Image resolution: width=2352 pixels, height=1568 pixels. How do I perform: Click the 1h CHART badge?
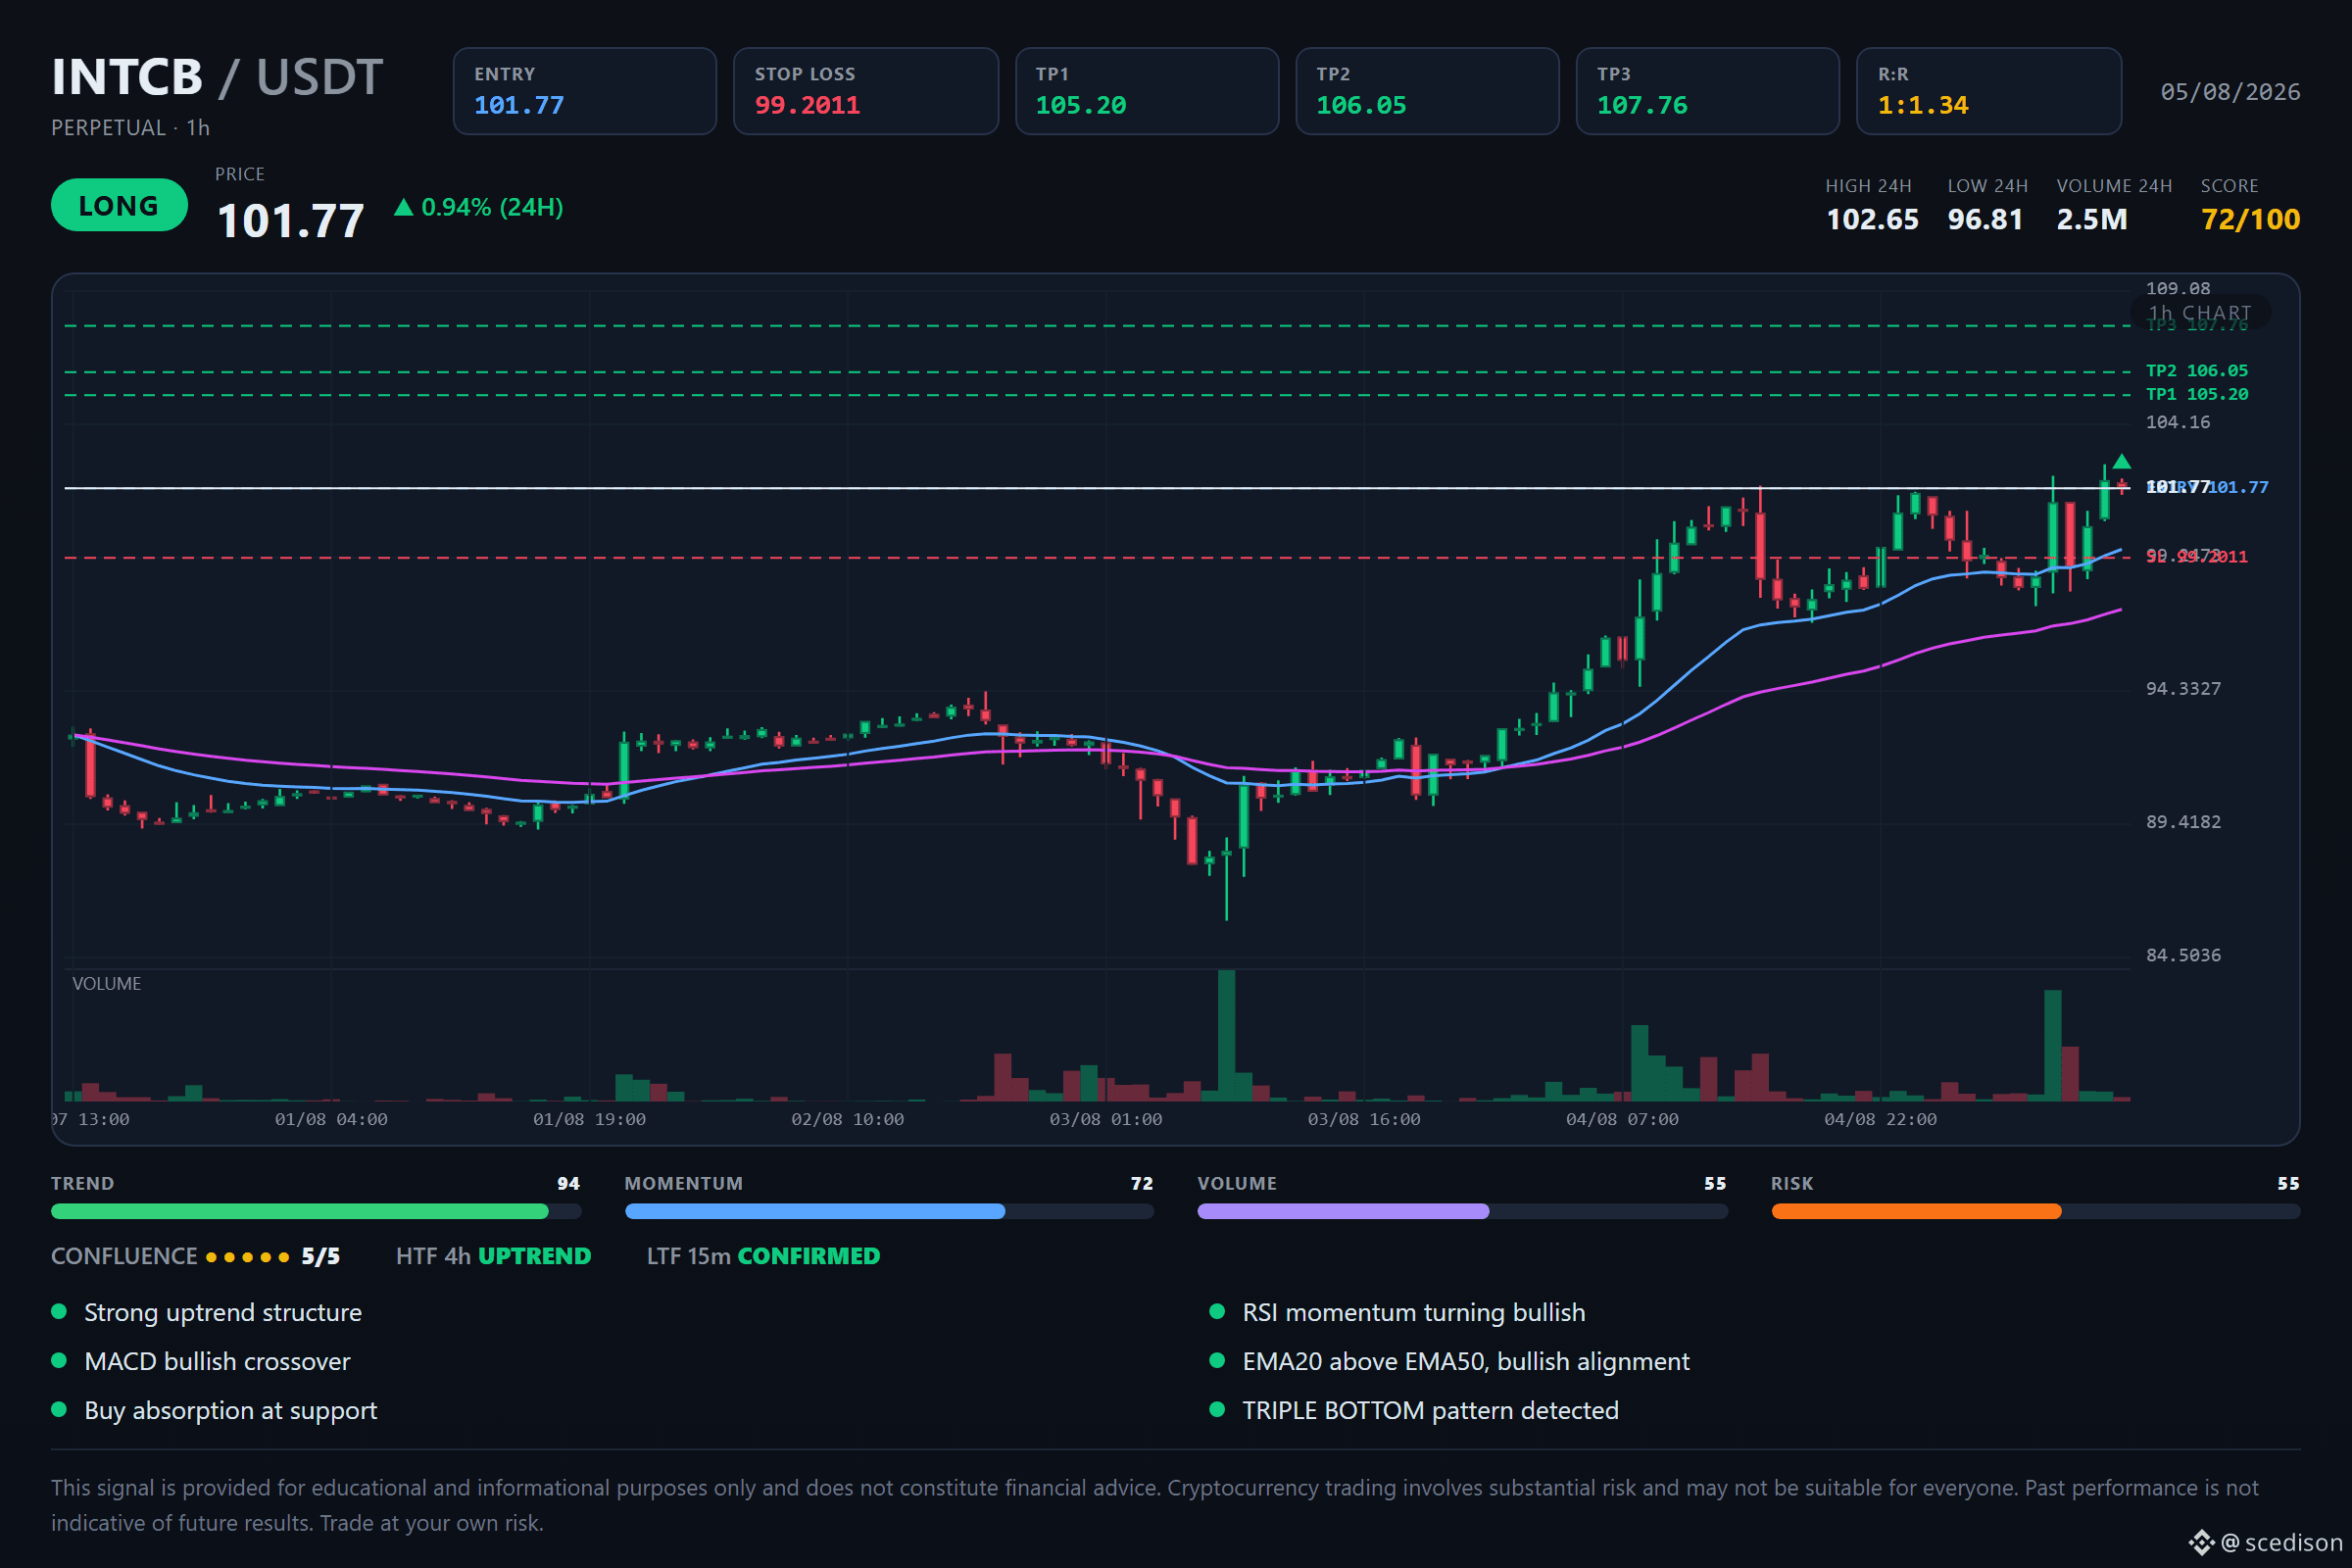(x=2200, y=313)
